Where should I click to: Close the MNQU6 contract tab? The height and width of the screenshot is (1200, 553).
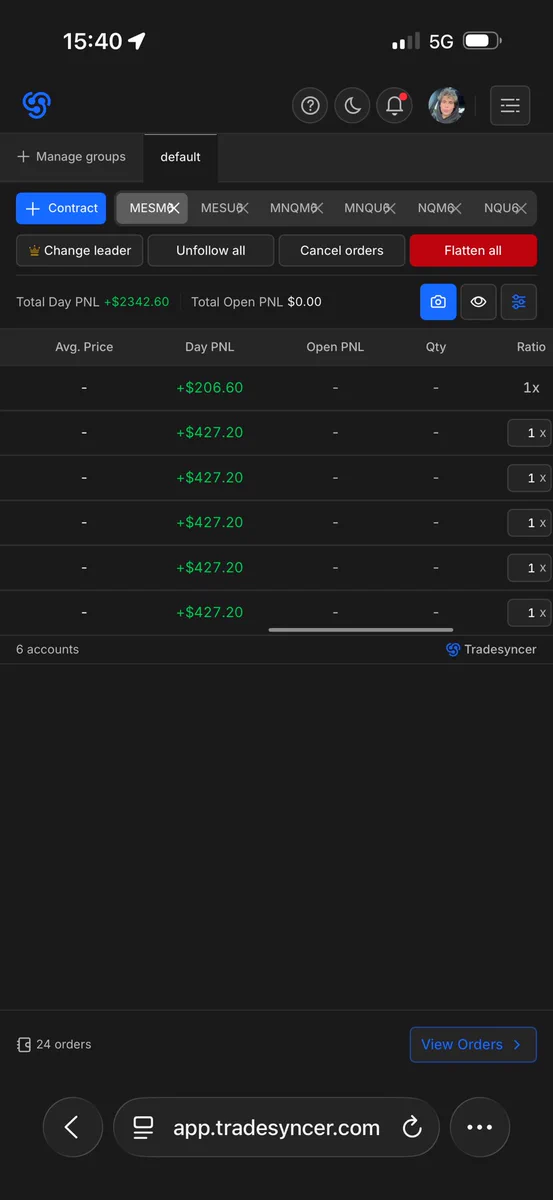390,208
